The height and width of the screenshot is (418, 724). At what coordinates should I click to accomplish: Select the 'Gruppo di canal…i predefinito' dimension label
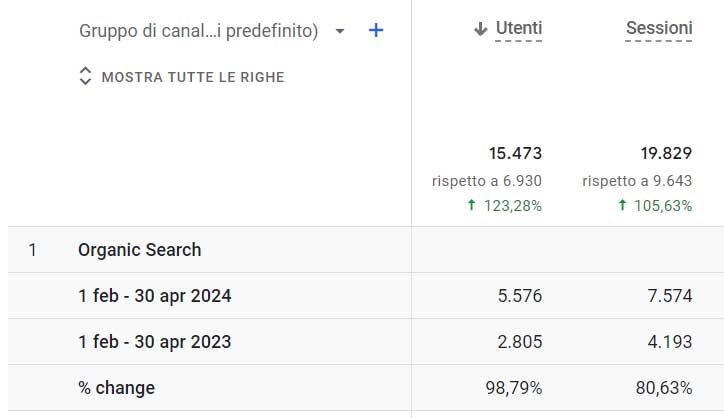click(198, 31)
